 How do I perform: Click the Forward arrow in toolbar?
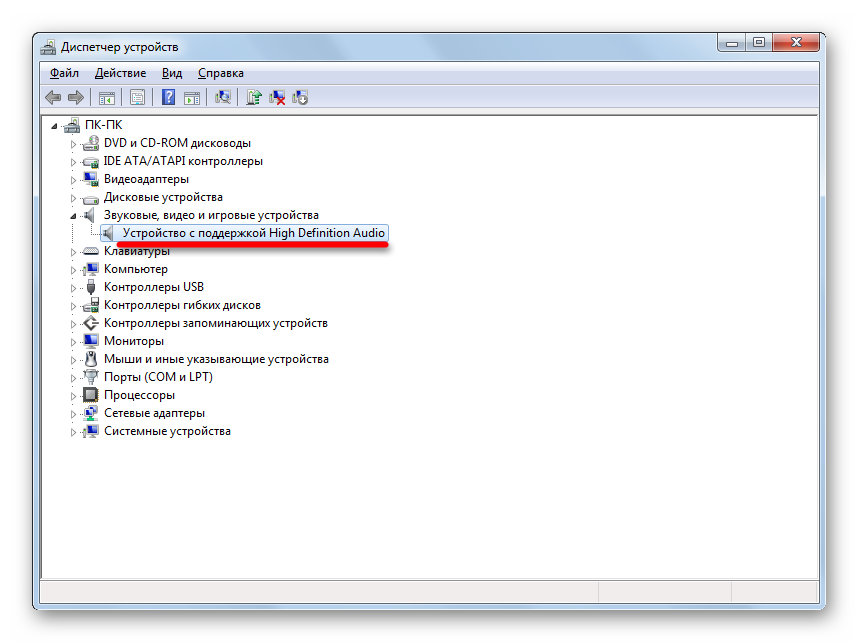[x=76, y=98]
